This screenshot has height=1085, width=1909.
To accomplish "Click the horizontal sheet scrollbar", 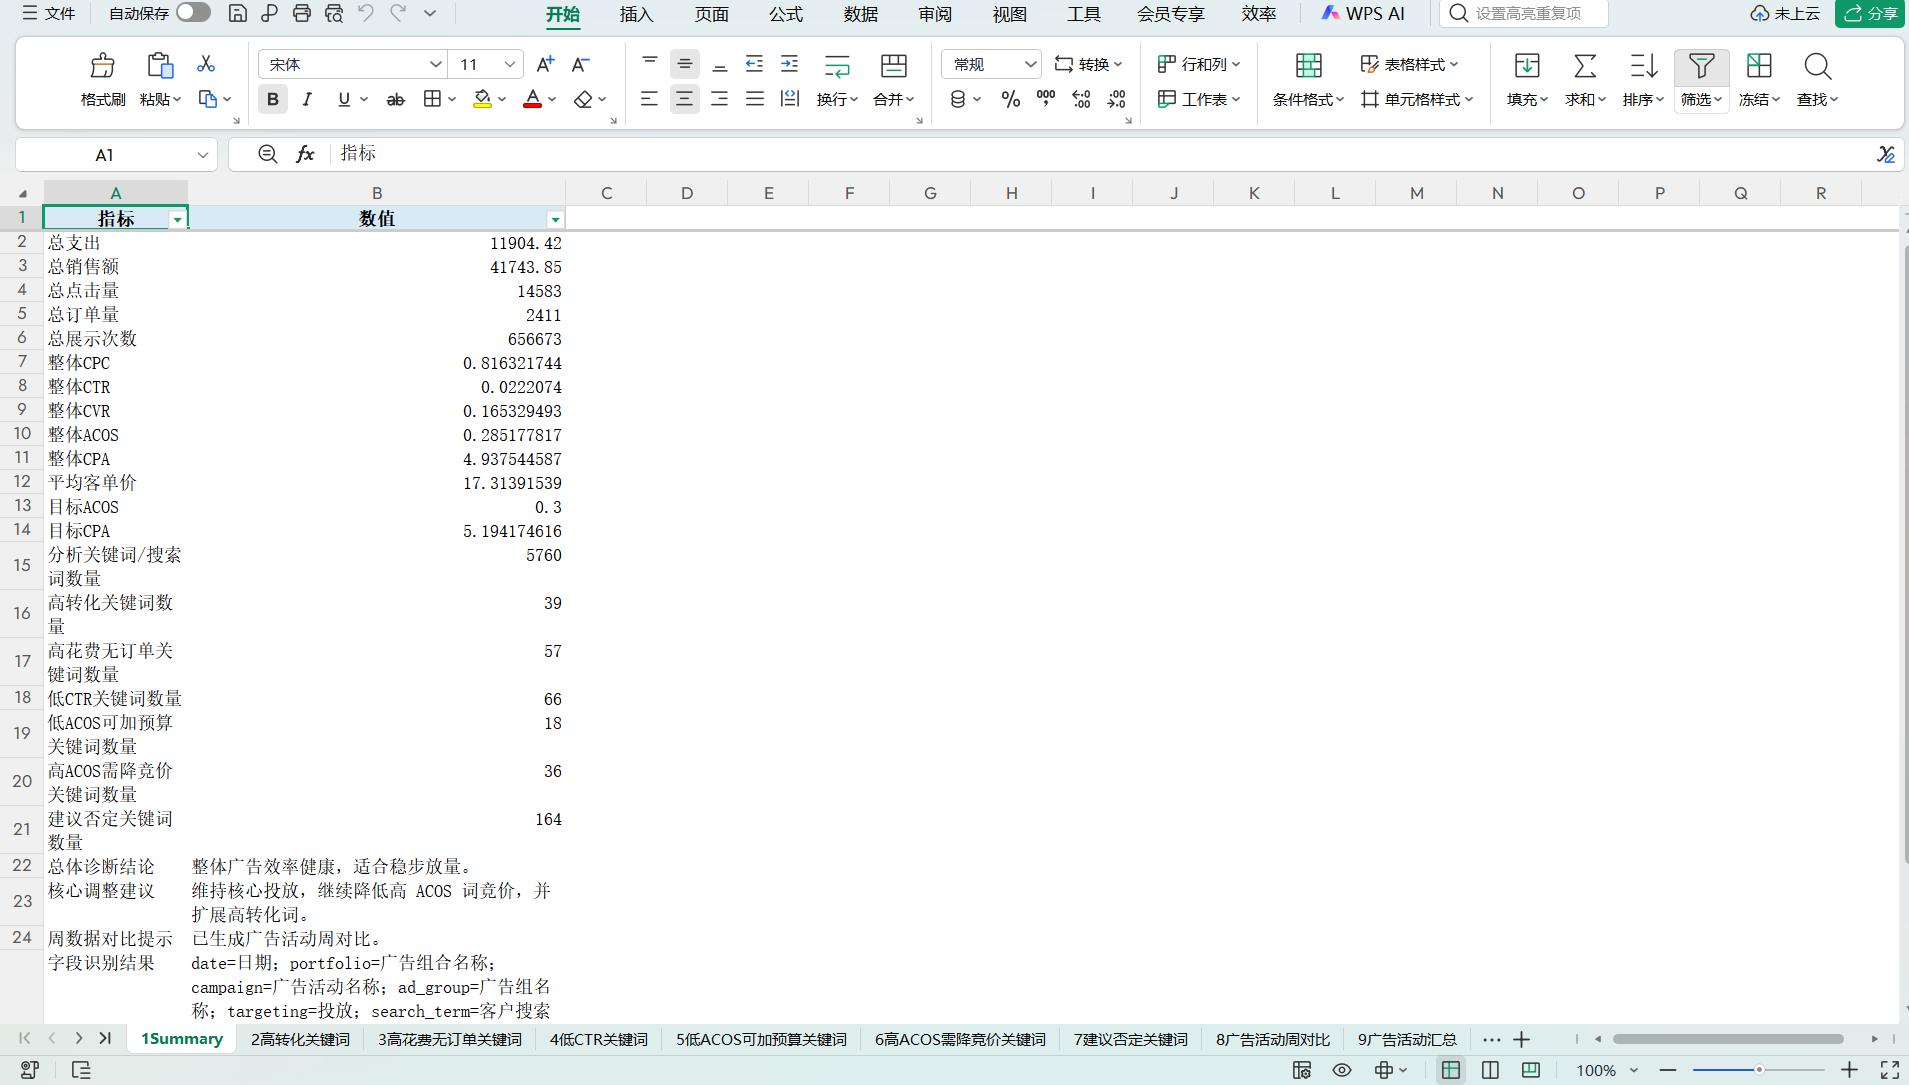I will pos(1727,1040).
